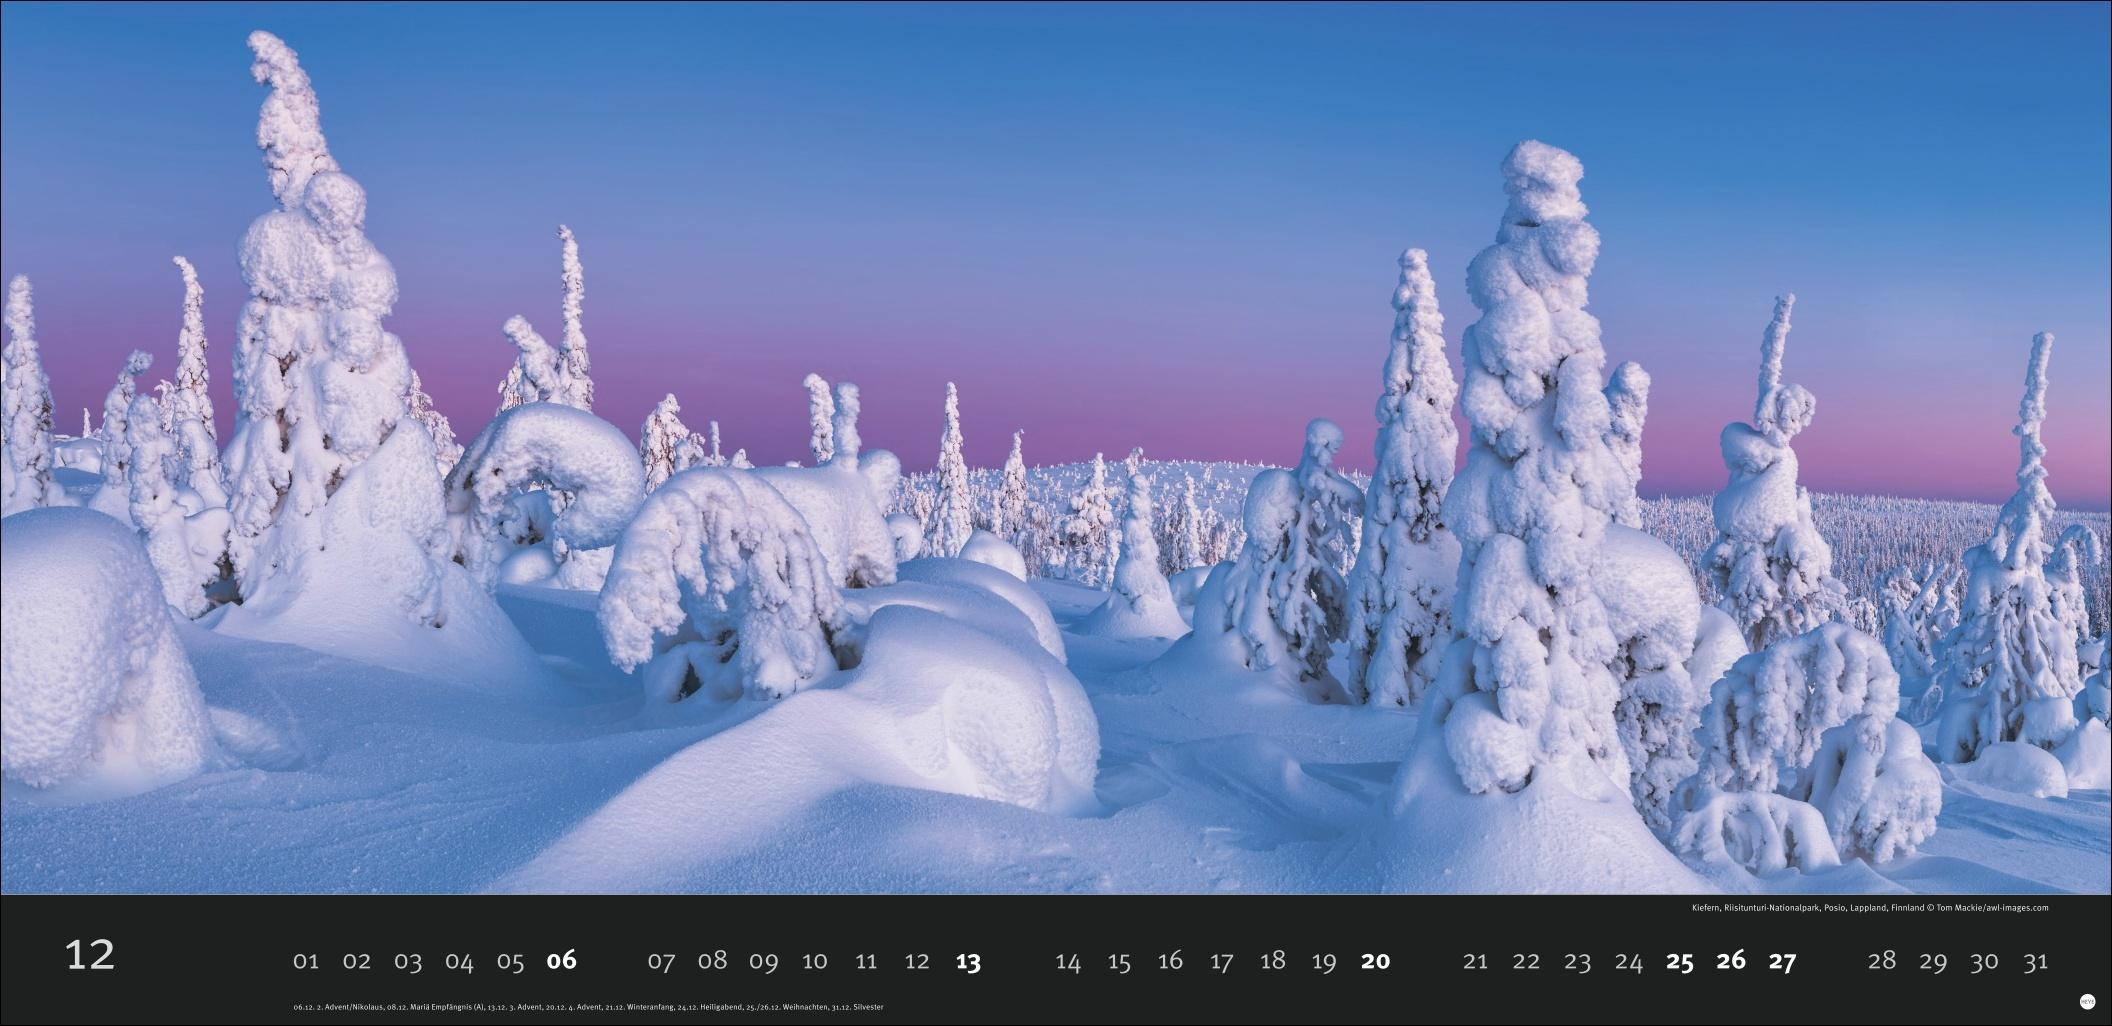Select bold Sunday date 27
Screen dimensions: 2112x1026
tap(1782, 961)
